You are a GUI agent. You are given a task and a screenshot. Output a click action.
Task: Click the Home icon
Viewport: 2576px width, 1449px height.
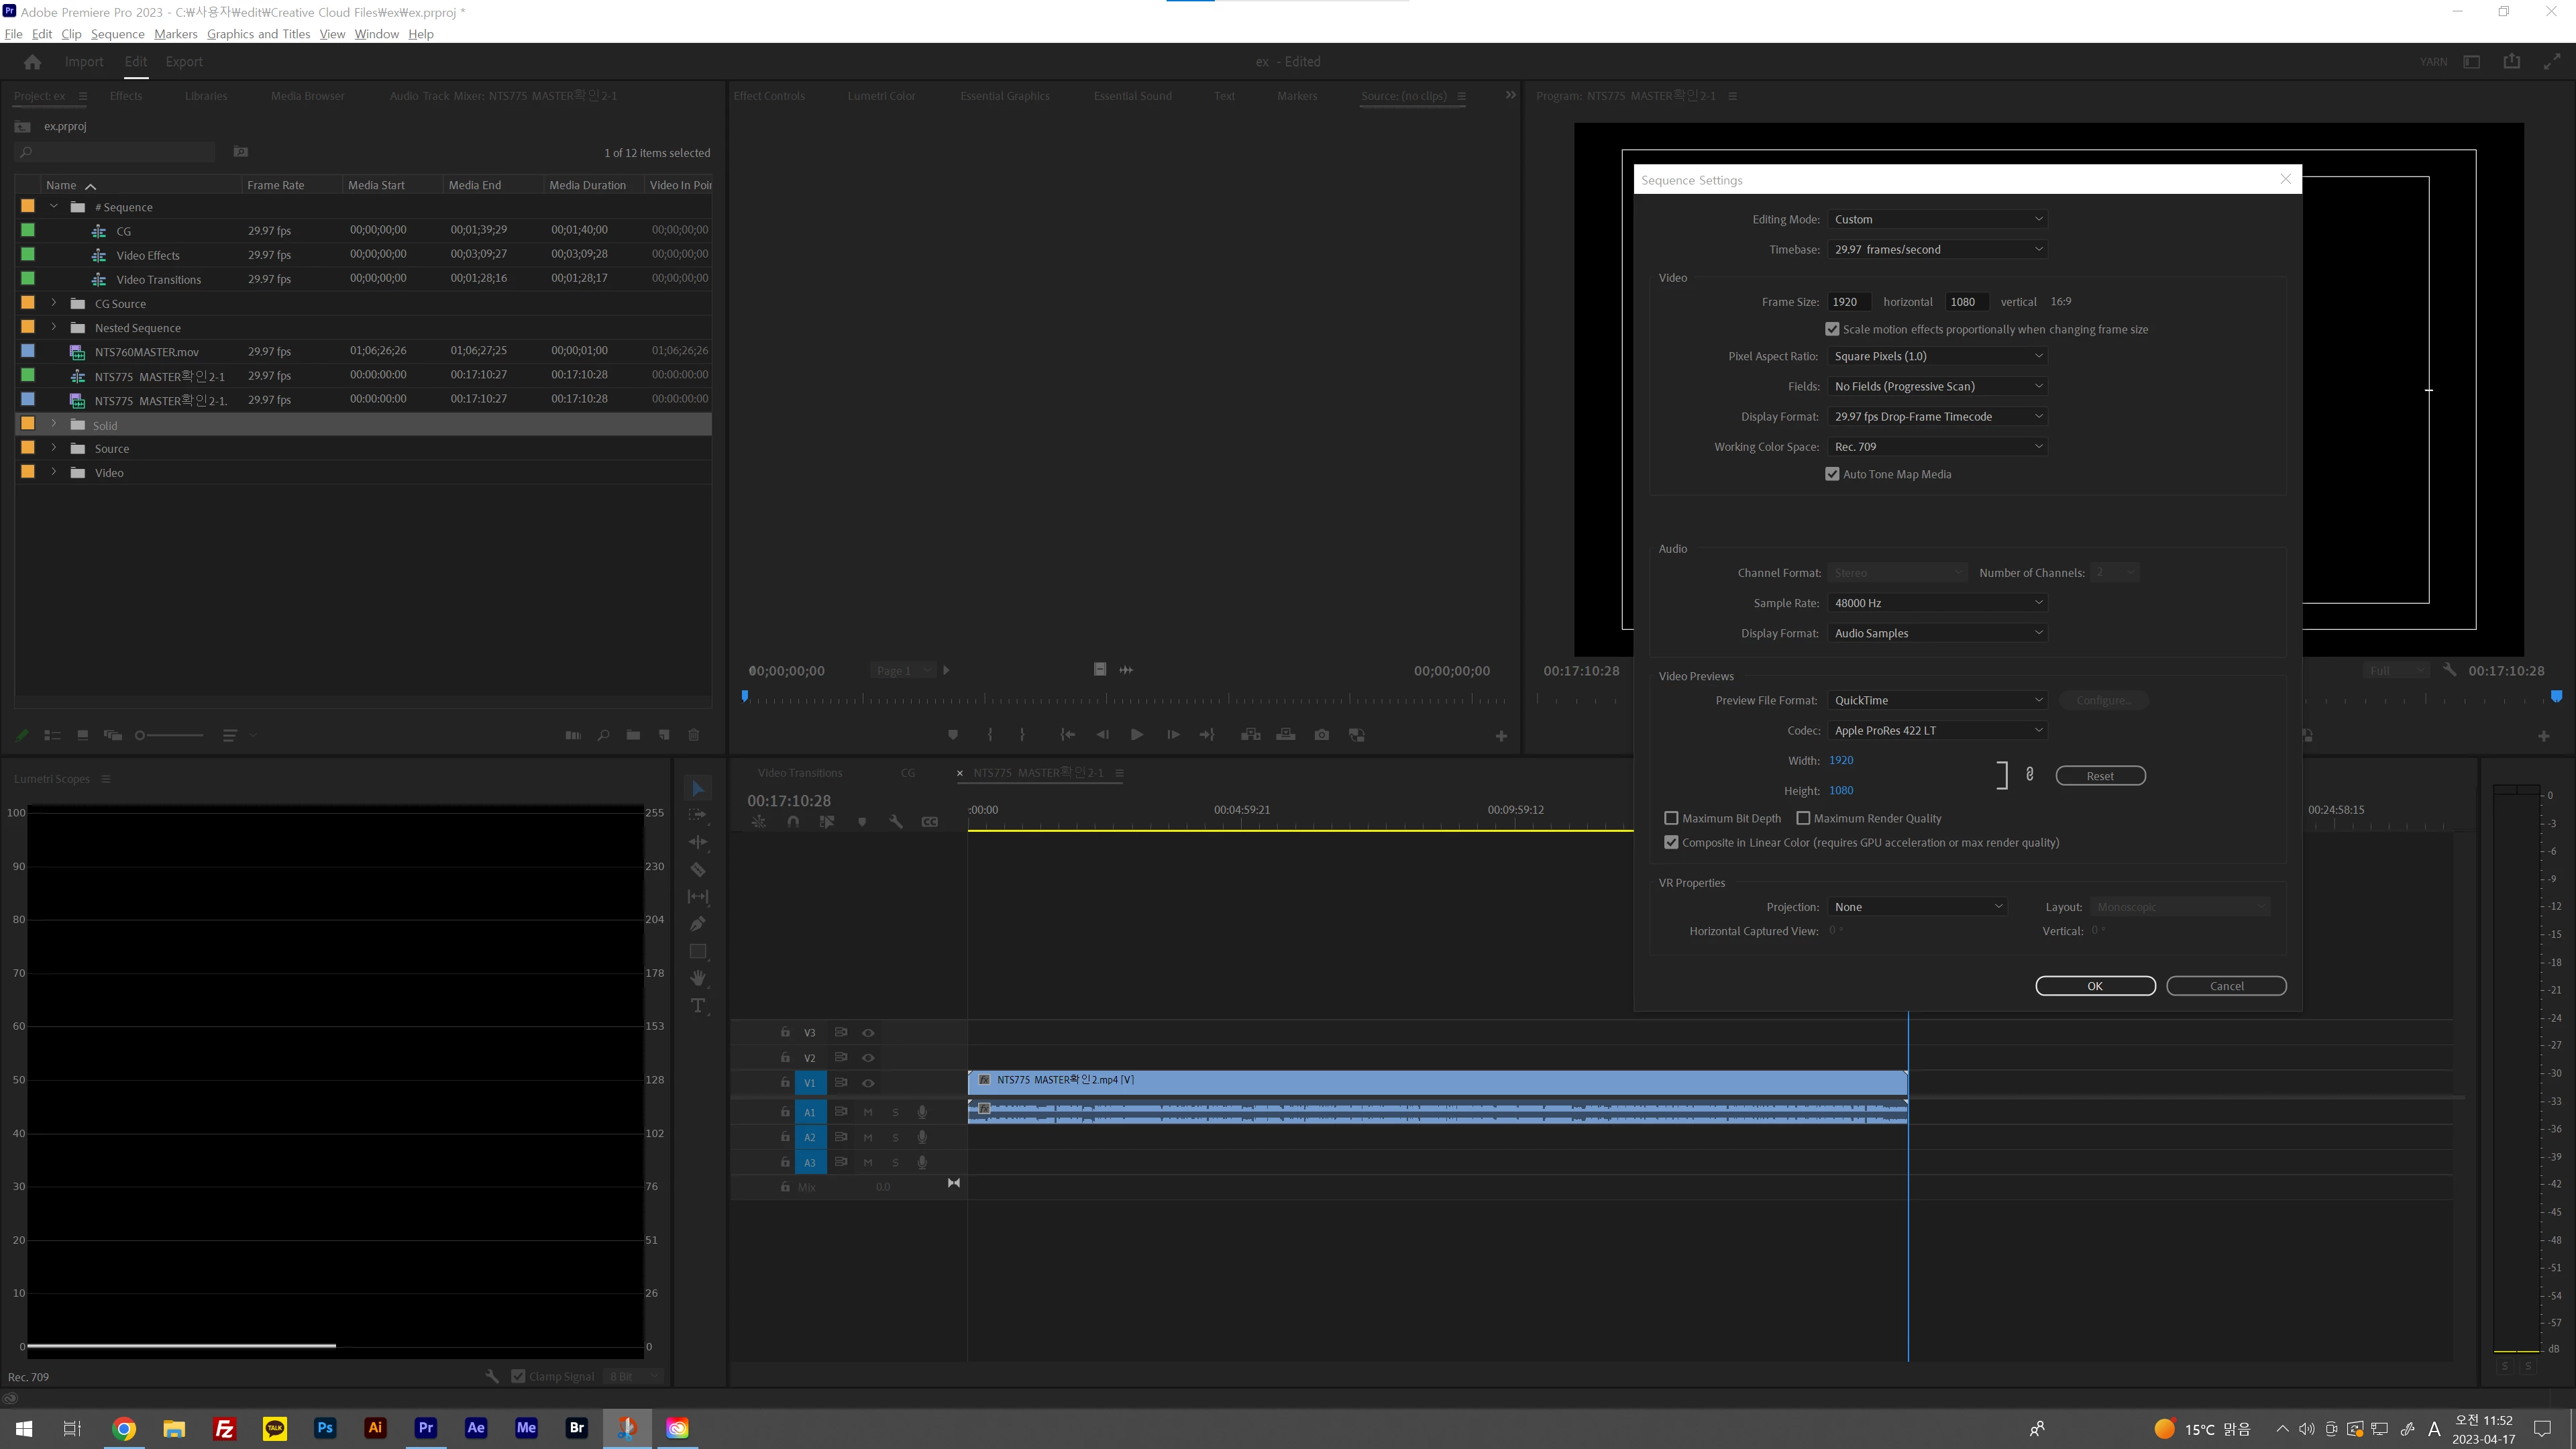click(x=32, y=62)
